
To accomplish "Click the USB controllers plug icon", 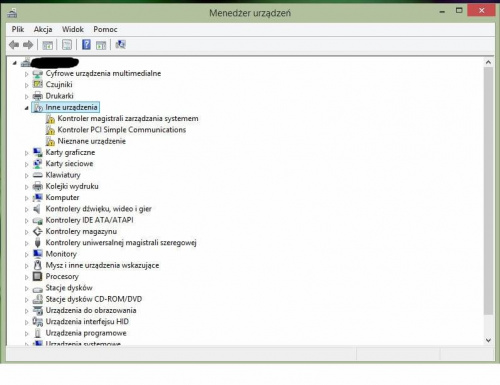I will (38, 243).
